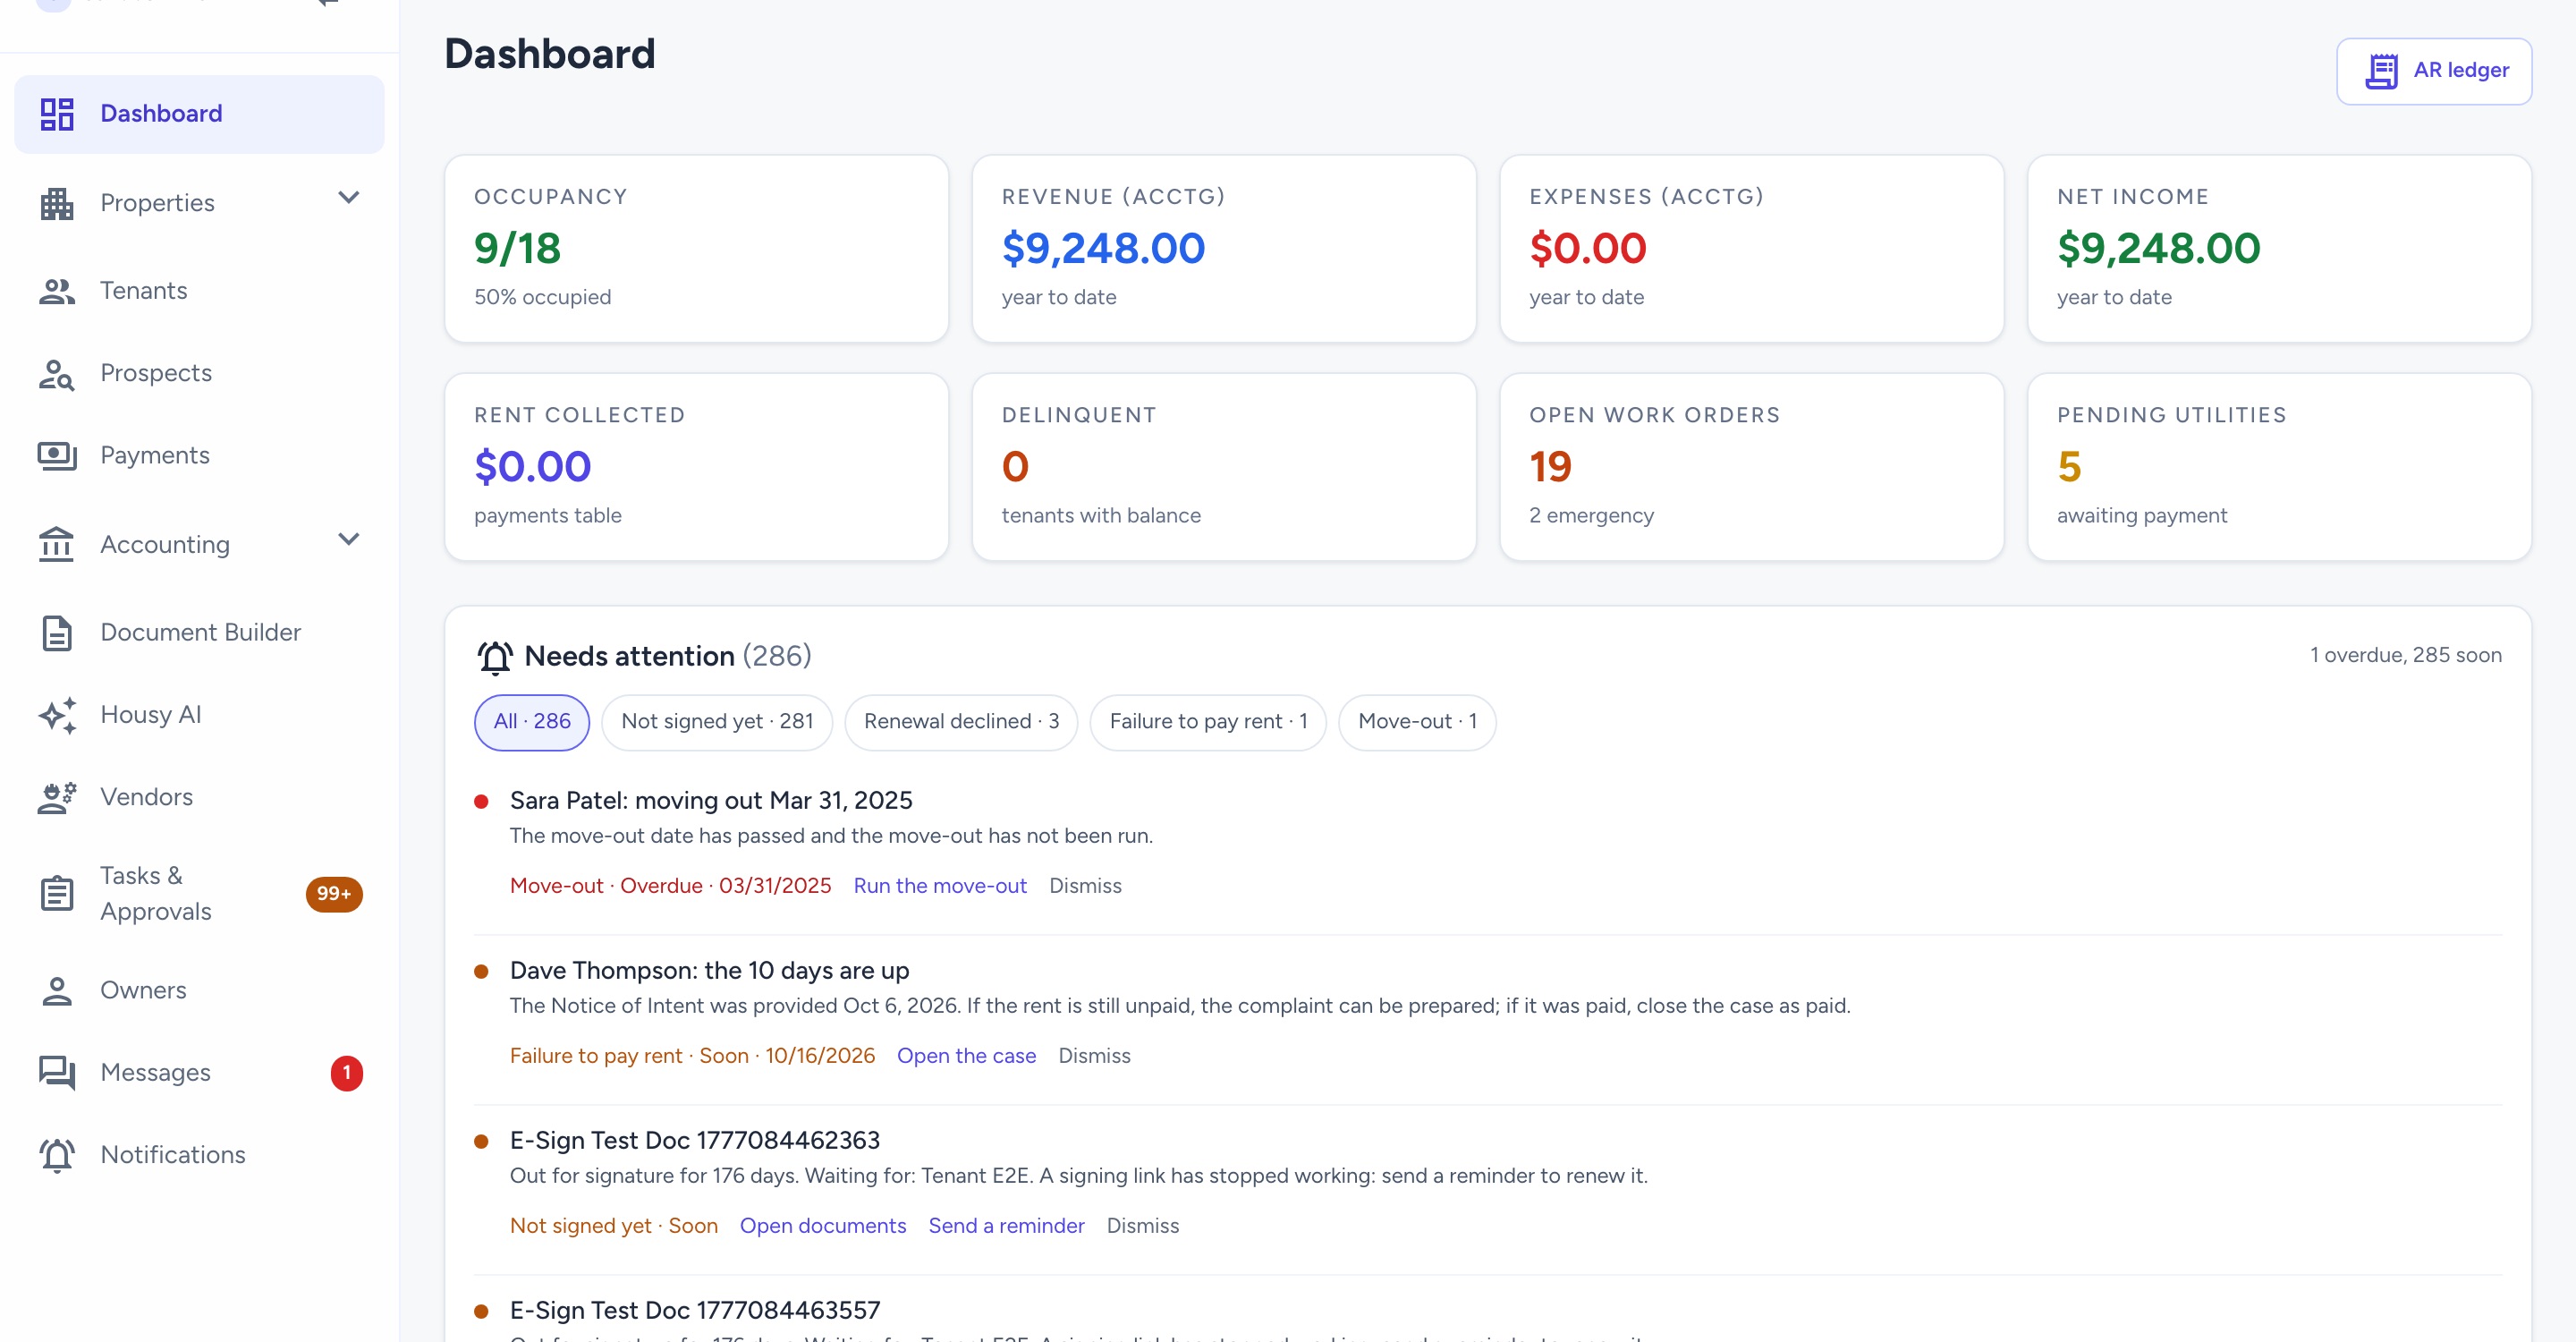Click E-Sign Test Doc 1777084463557 title
2576x1342 pixels.
point(695,1311)
